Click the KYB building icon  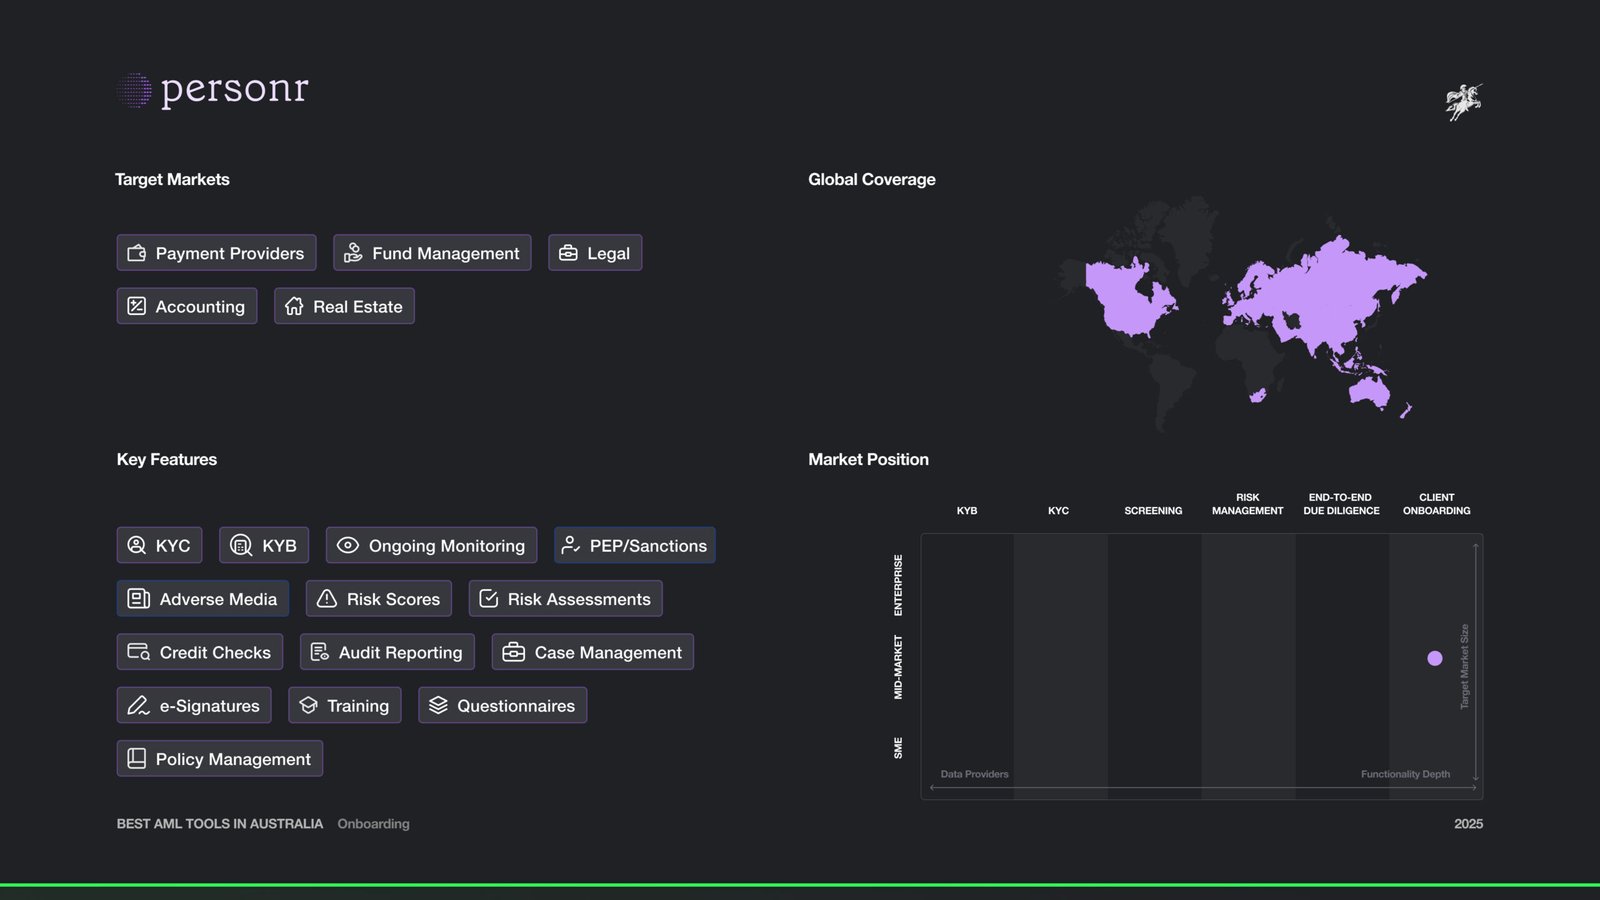(241, 545)
